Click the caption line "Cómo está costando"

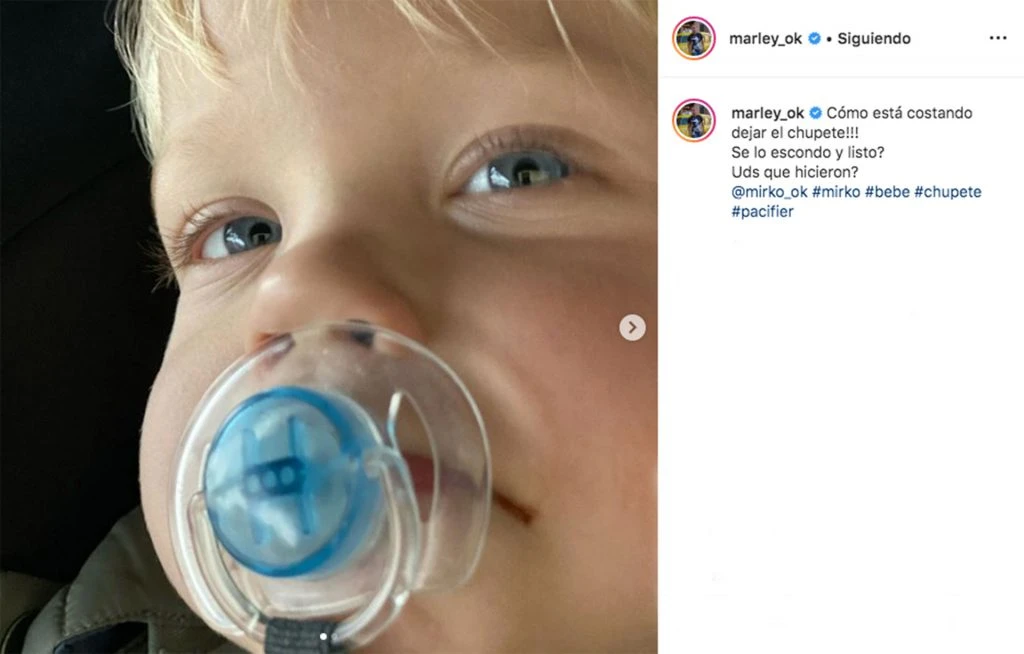(899, 113)
